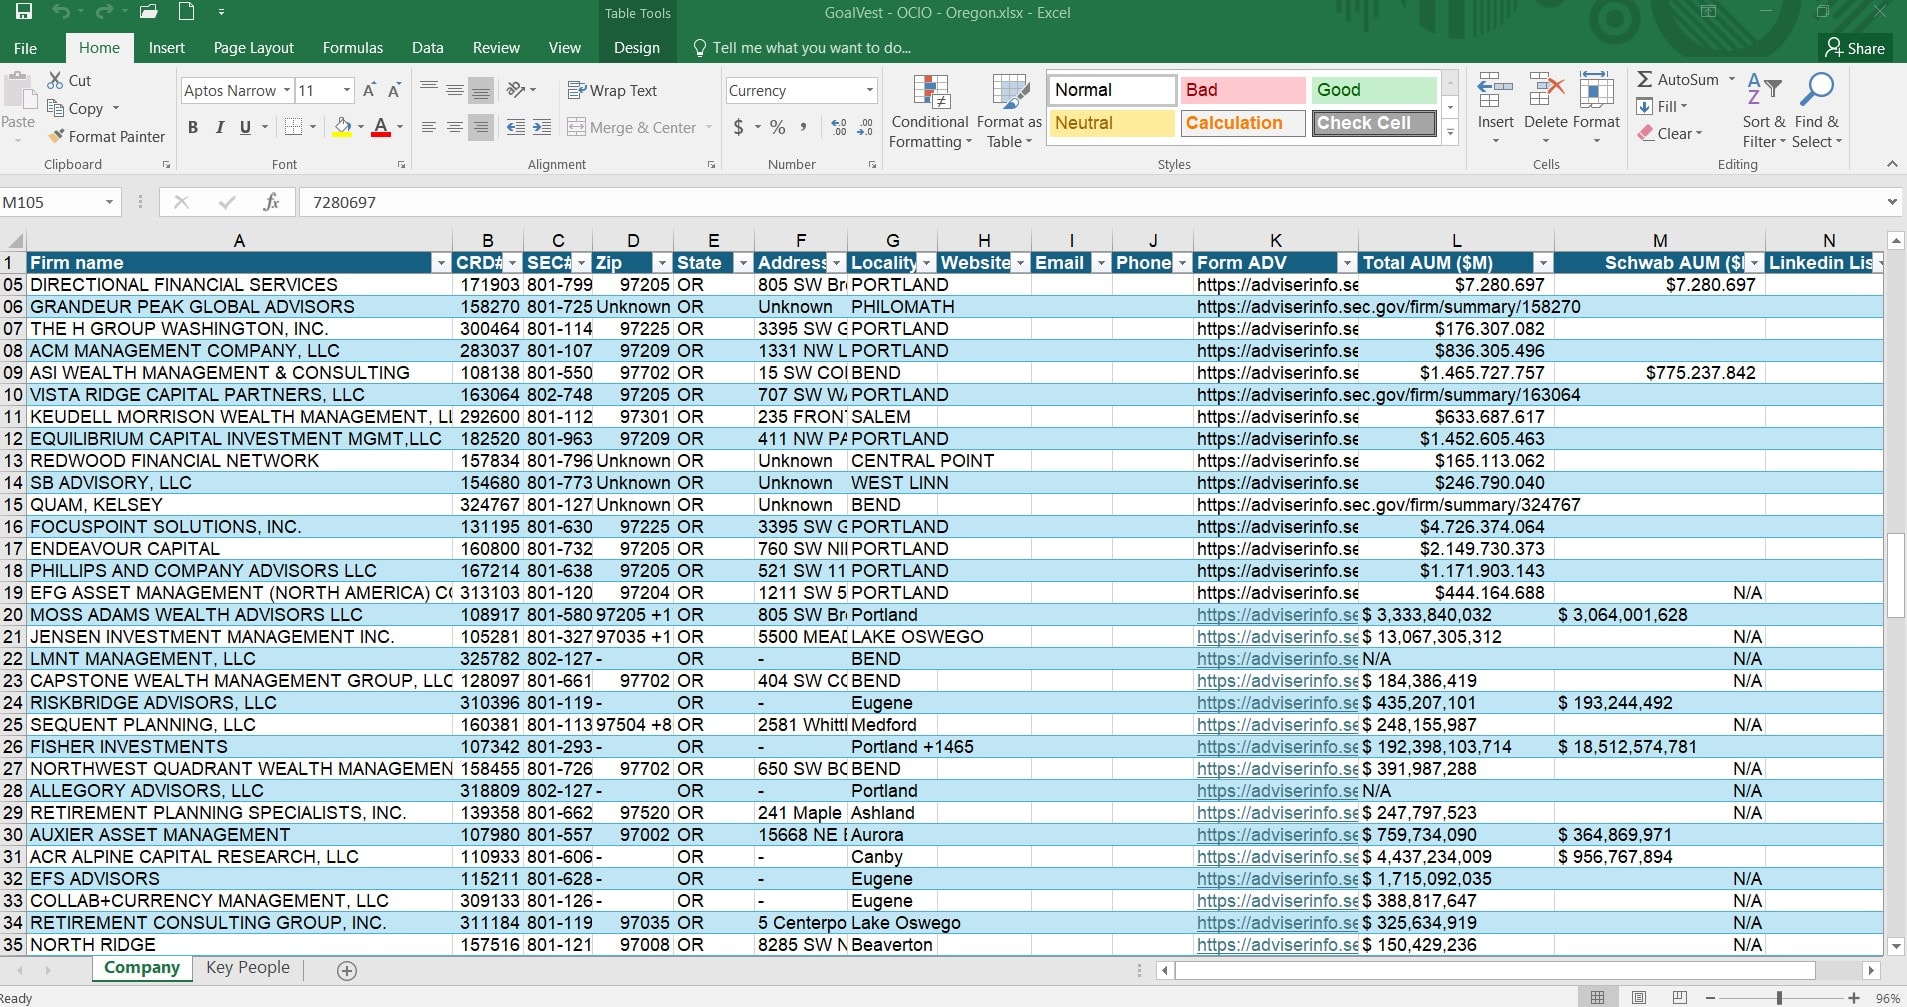This screenshot has height=1007, width=1907.
Task: Click the Decrease Decimal icon
Action: [866, 127]
